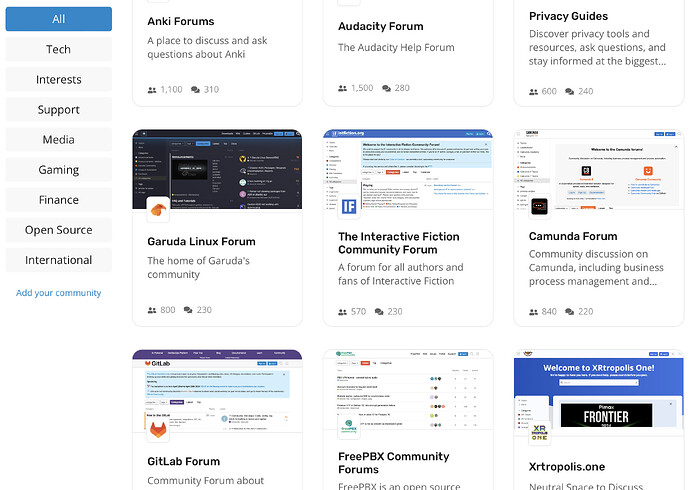
Task: Open the Audacity Forum title
Action: (x=381, y=26)
